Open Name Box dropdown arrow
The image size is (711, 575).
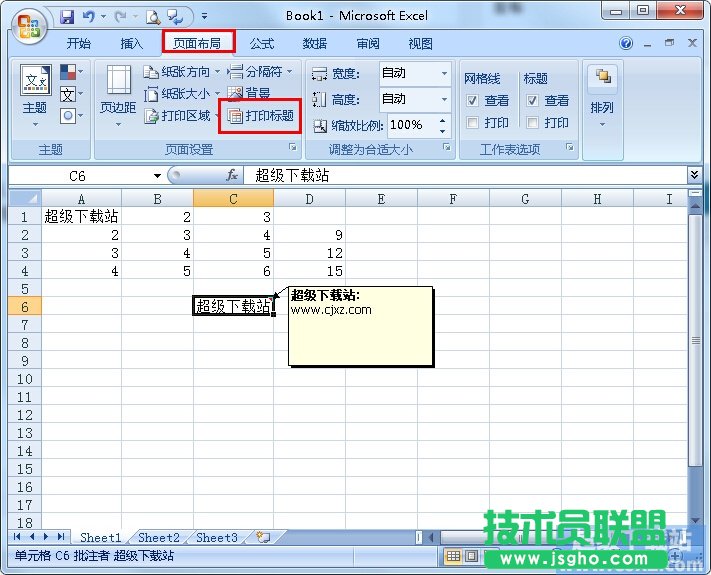pyautogui.click(x=157, y=176)
